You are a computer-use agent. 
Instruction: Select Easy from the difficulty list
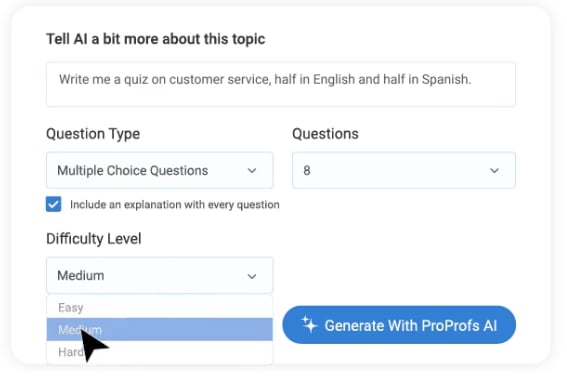[159, 307]
